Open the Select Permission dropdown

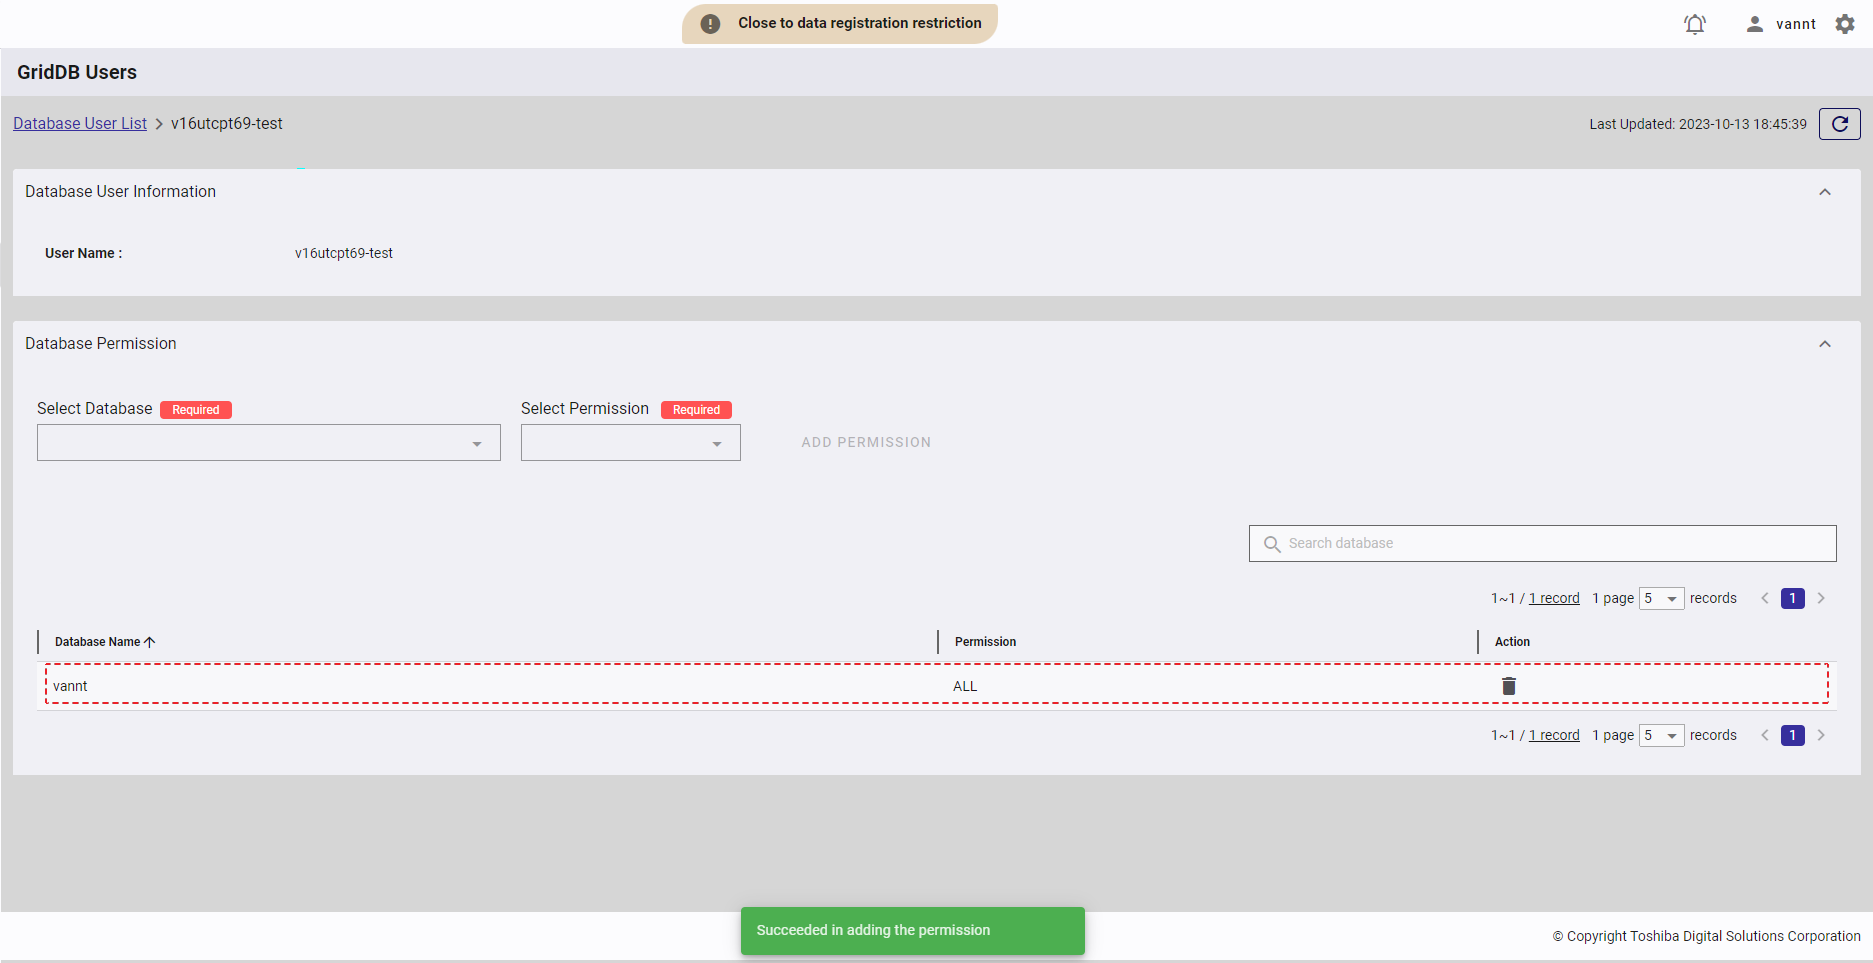630,443
